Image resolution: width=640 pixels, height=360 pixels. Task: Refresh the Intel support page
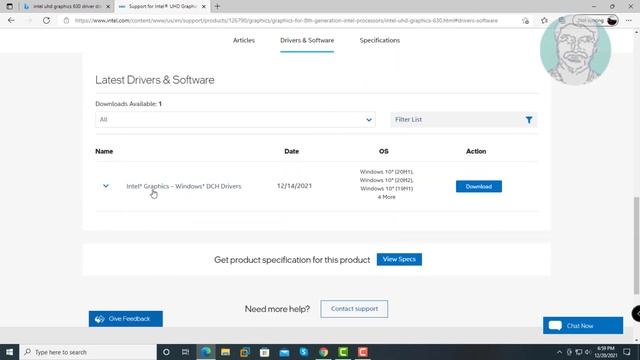point(47,20)
